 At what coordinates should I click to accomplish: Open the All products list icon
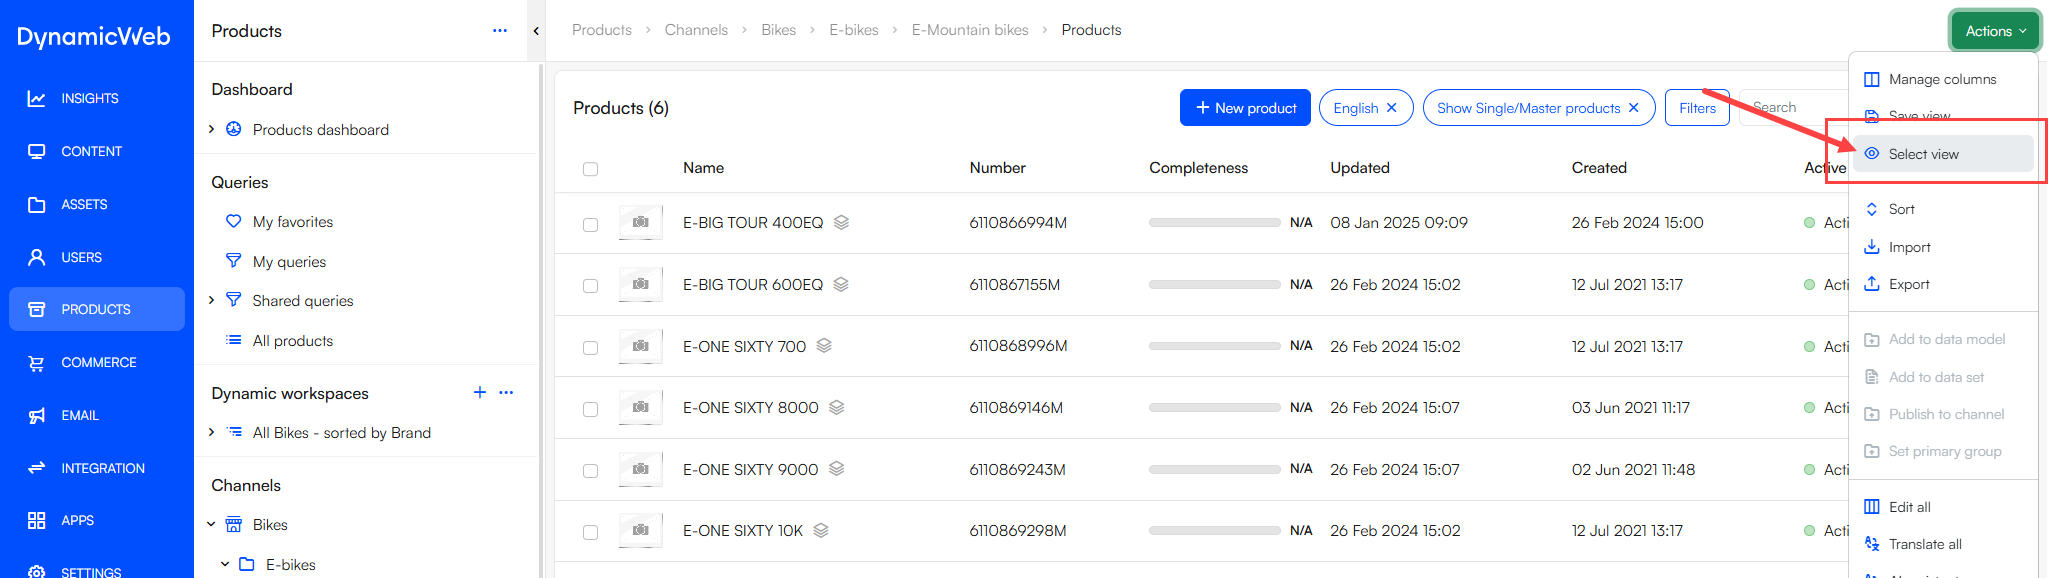[233, 340]
